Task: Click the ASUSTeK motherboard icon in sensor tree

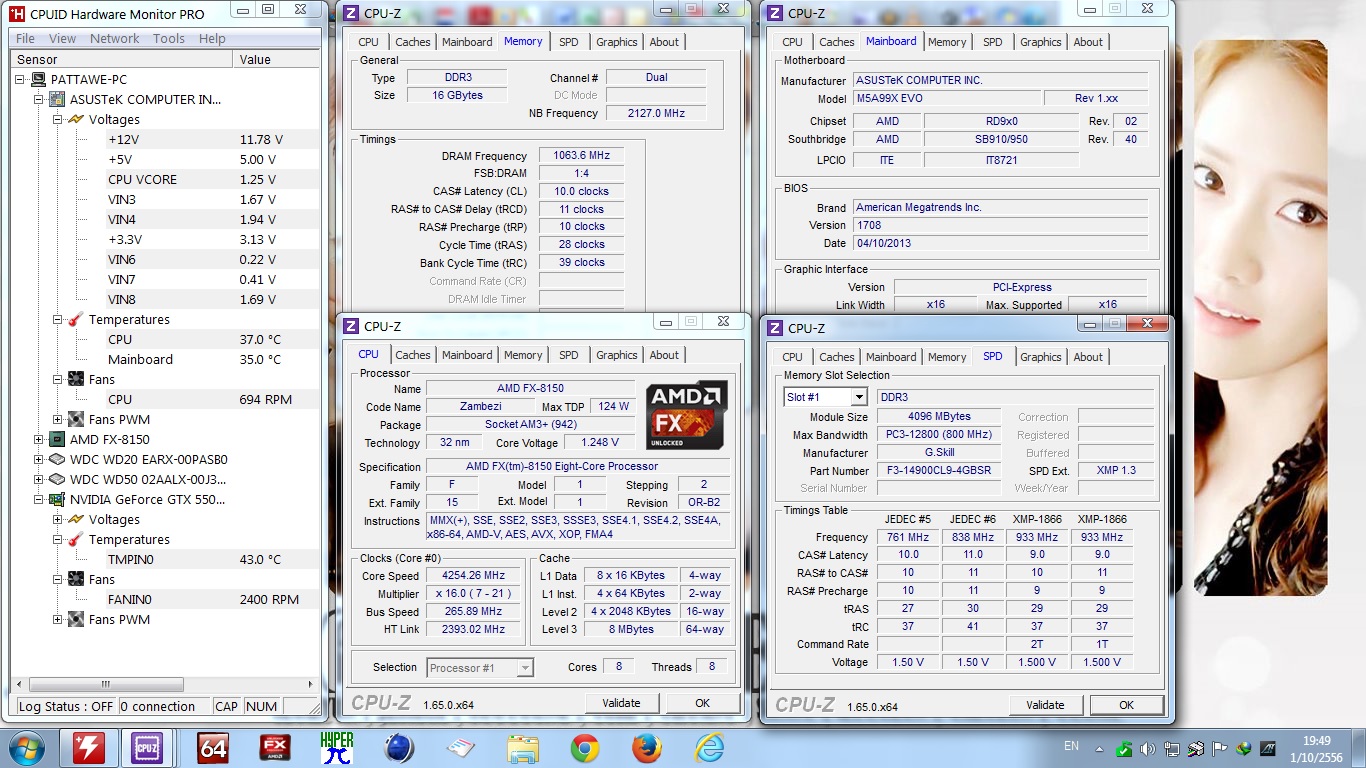Action: [x=59, y=99]
